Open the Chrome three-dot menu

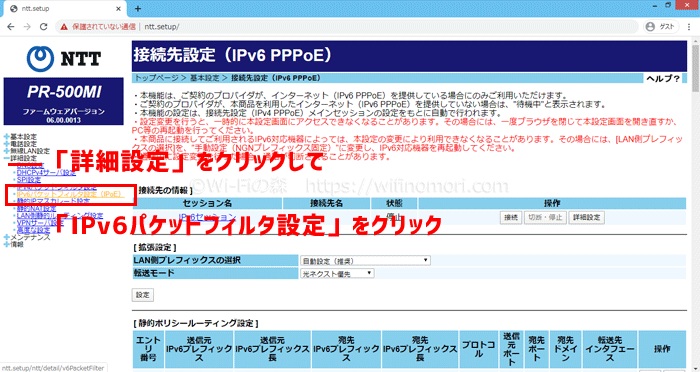click(690, 26)
